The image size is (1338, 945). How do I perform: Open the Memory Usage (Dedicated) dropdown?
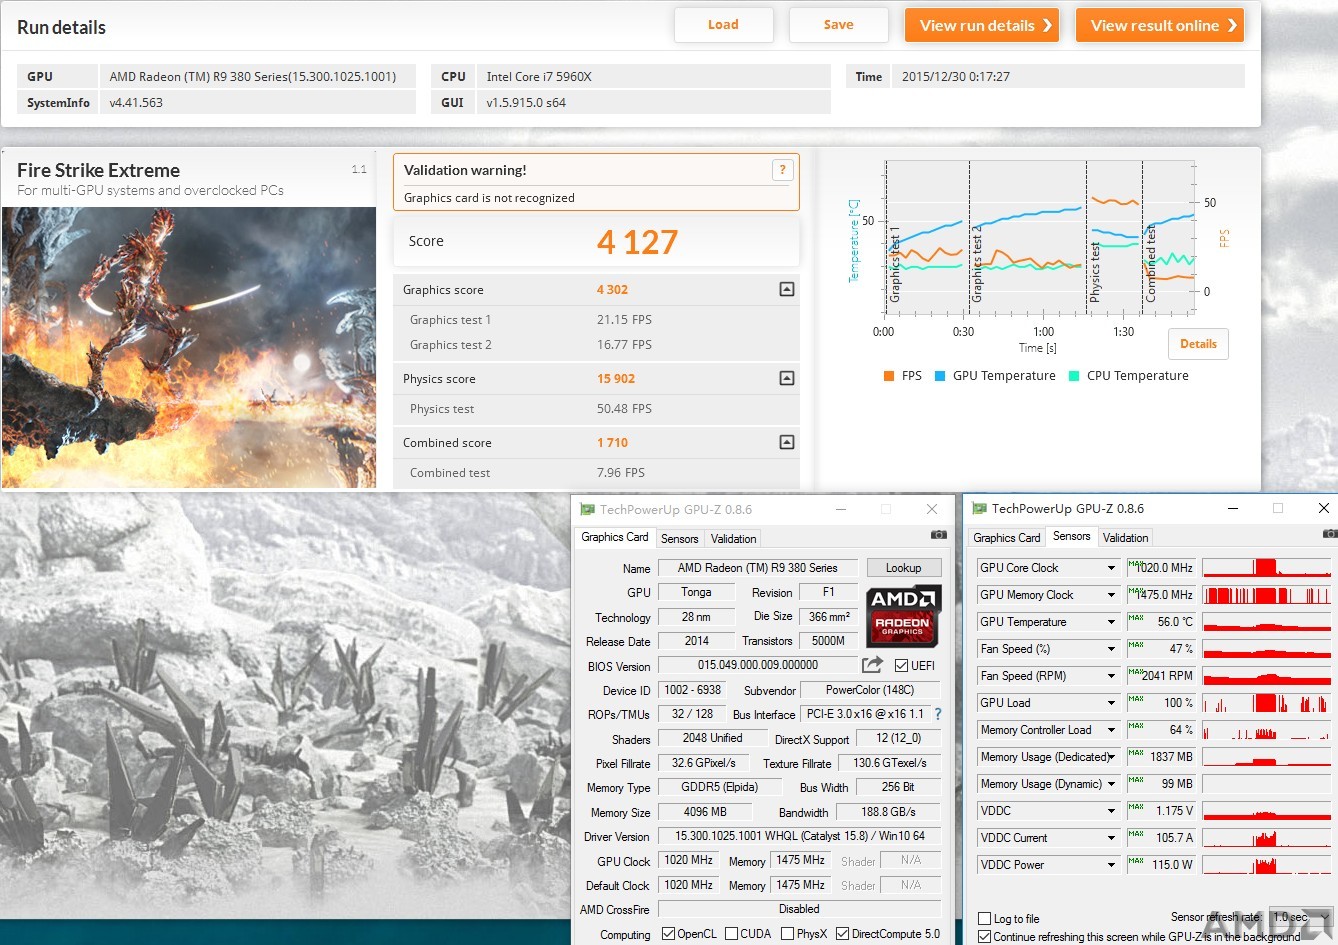(1111, 757)
